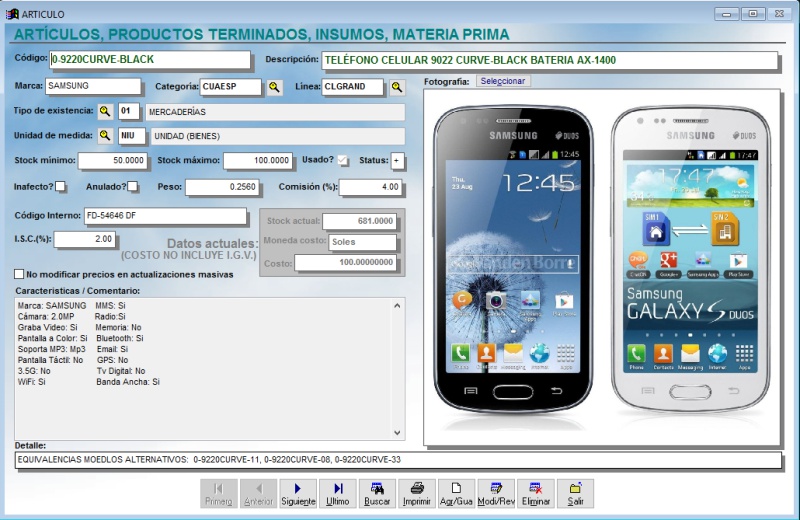800x520 pixels.
Task: Click the product photo of phones
Action: (602, 267)
